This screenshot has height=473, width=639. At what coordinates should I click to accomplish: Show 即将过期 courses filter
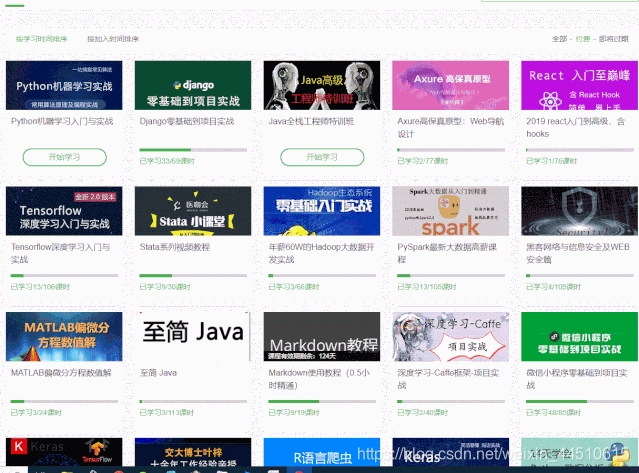point(614,39)
